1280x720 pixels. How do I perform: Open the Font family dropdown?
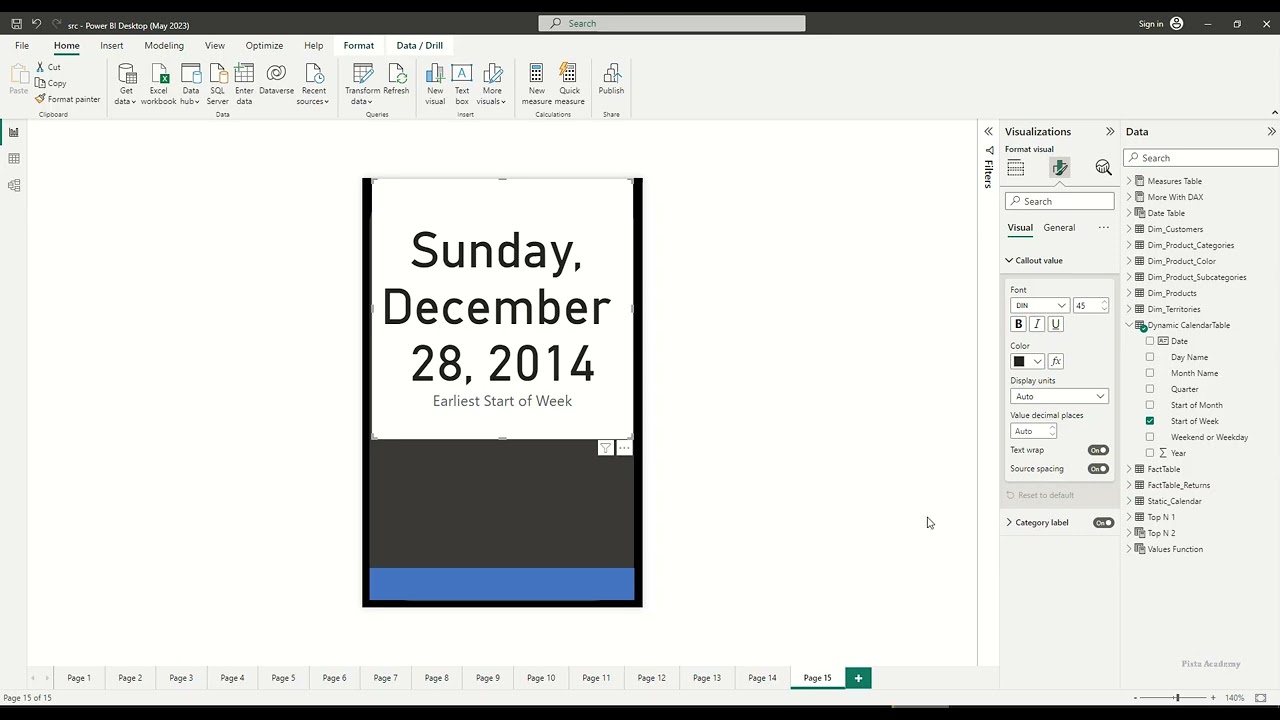click(1040, 306)
